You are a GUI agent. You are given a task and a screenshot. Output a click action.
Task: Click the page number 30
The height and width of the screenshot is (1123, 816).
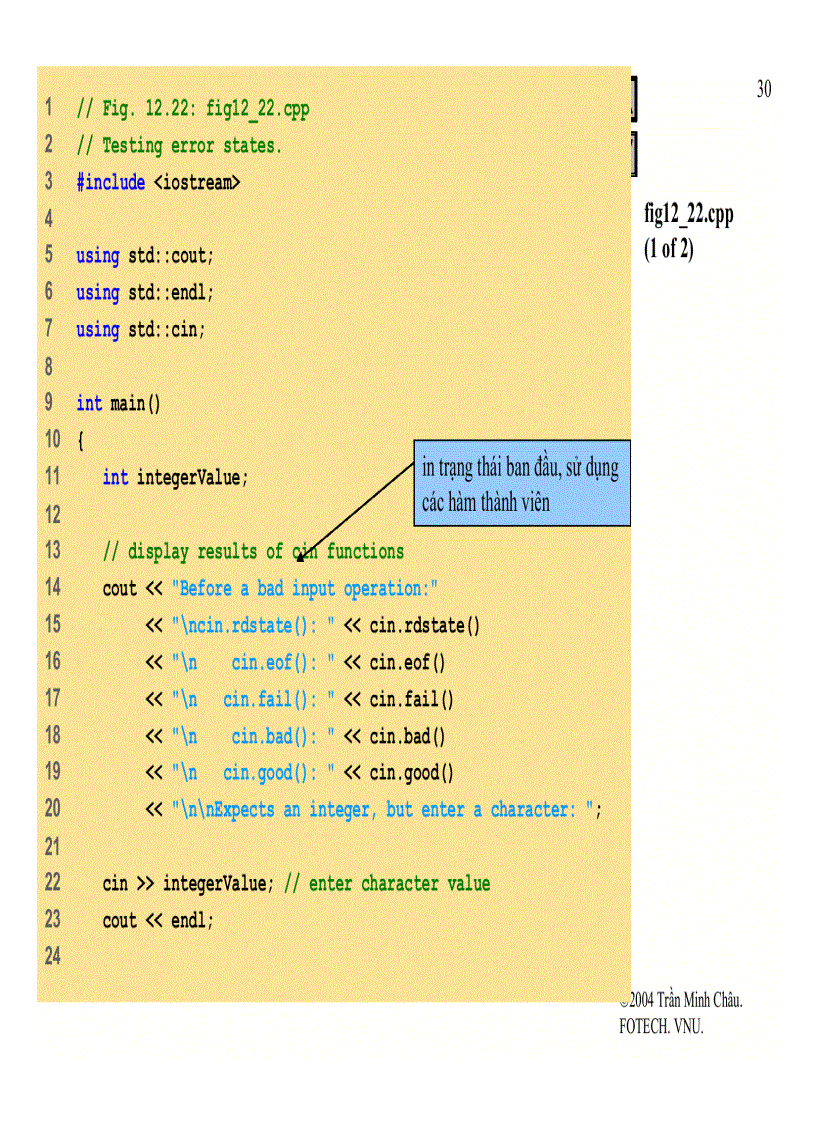pos(763,89)
